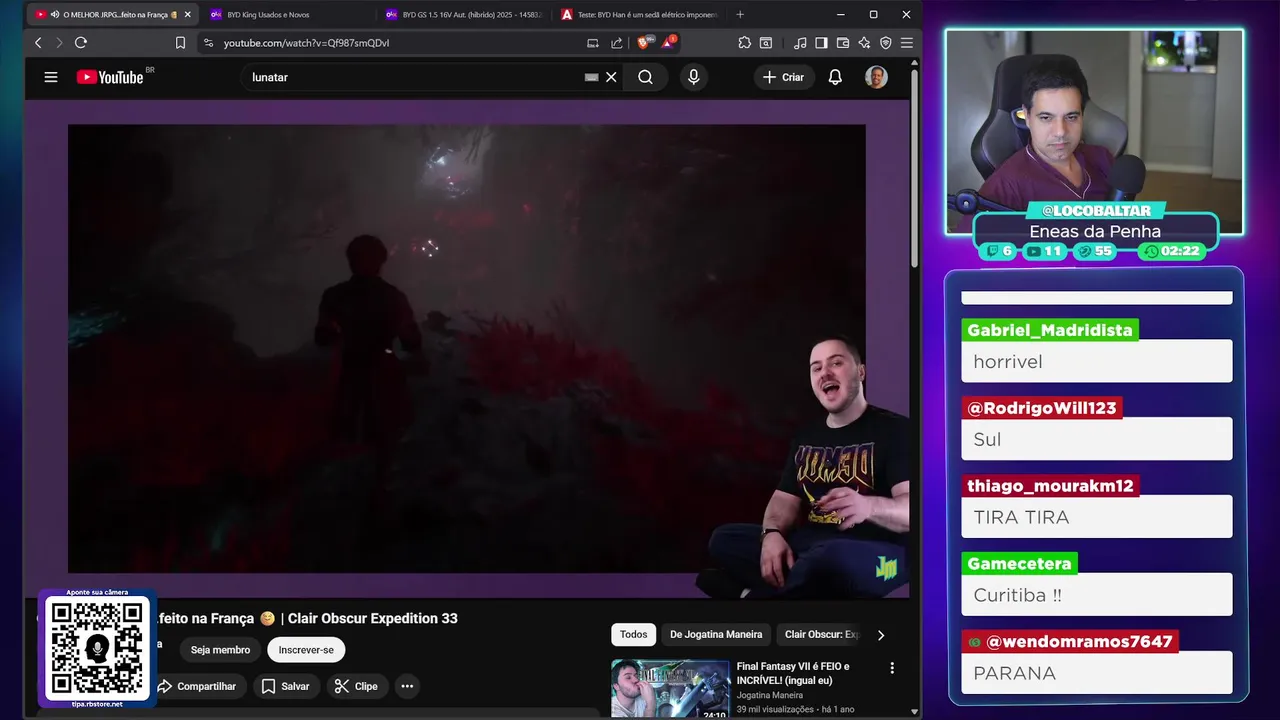Screen dimensions: 1280x720
Task: Click the QR code on the tipa.rbstore.net overlay
Action: click(97, 648)
